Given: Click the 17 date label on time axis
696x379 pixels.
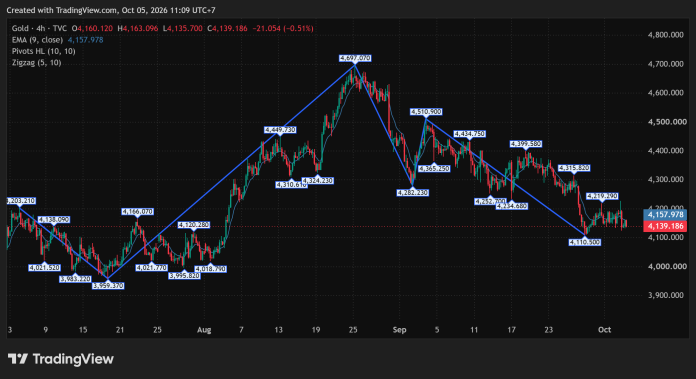Looking at the screenshot, I should point(511,330).
